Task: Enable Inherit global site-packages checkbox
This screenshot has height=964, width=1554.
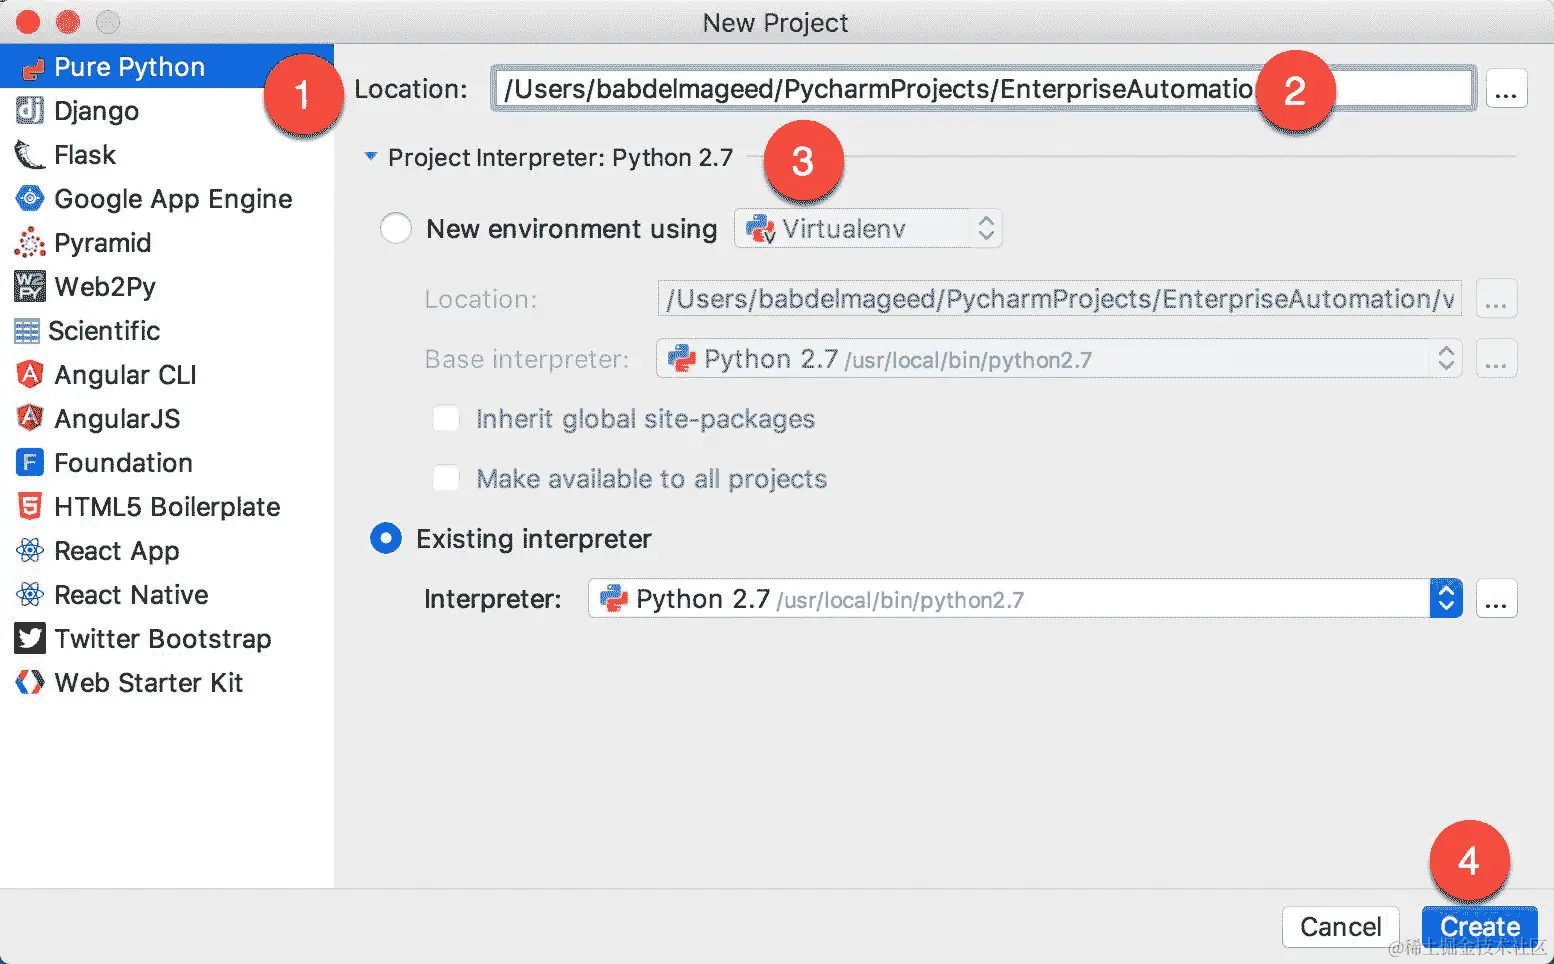Action: (x=446, y=418)
